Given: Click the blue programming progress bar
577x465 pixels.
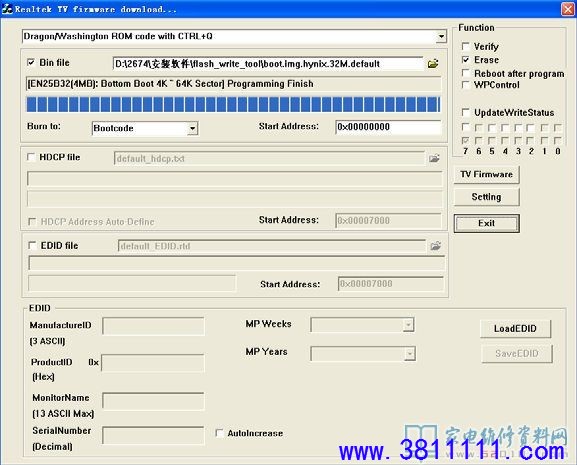Looking at the screenshot, I should coord(233,104).
